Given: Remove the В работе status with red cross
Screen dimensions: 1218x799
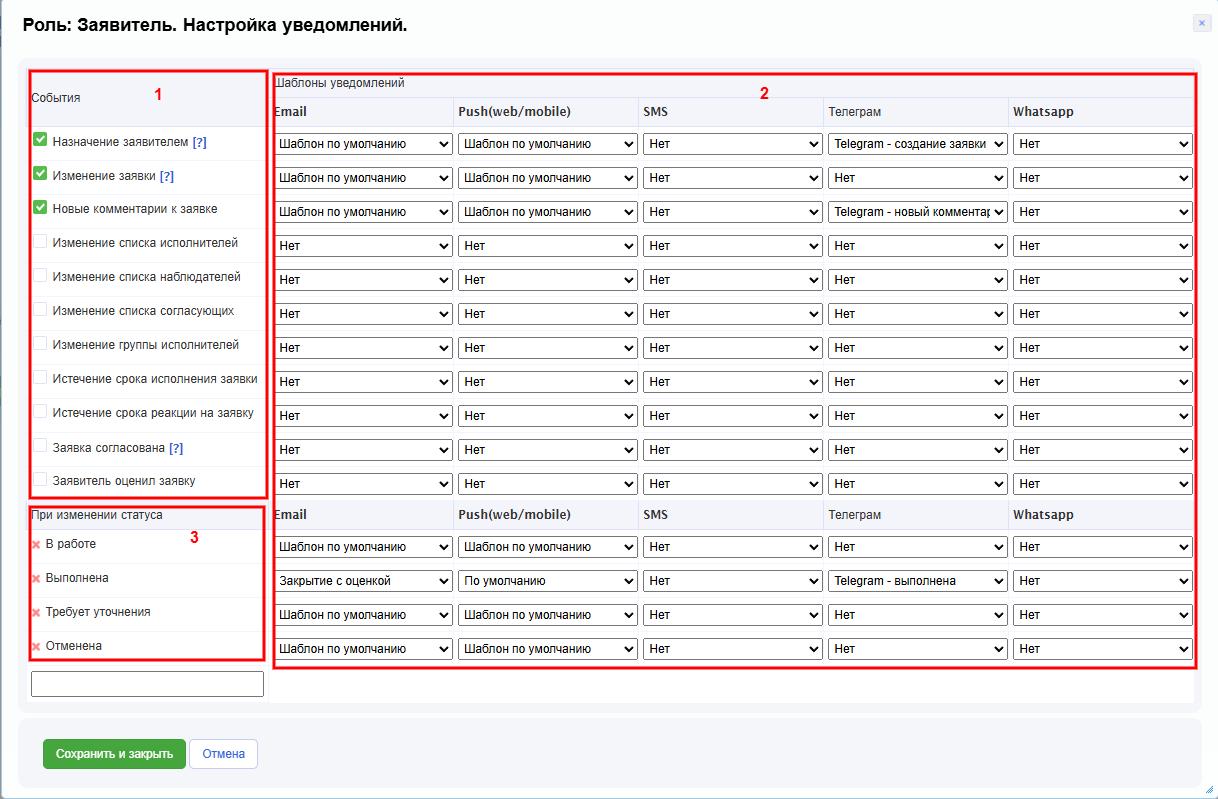Looking at the screenshot, I should click(x=36, y=545).
